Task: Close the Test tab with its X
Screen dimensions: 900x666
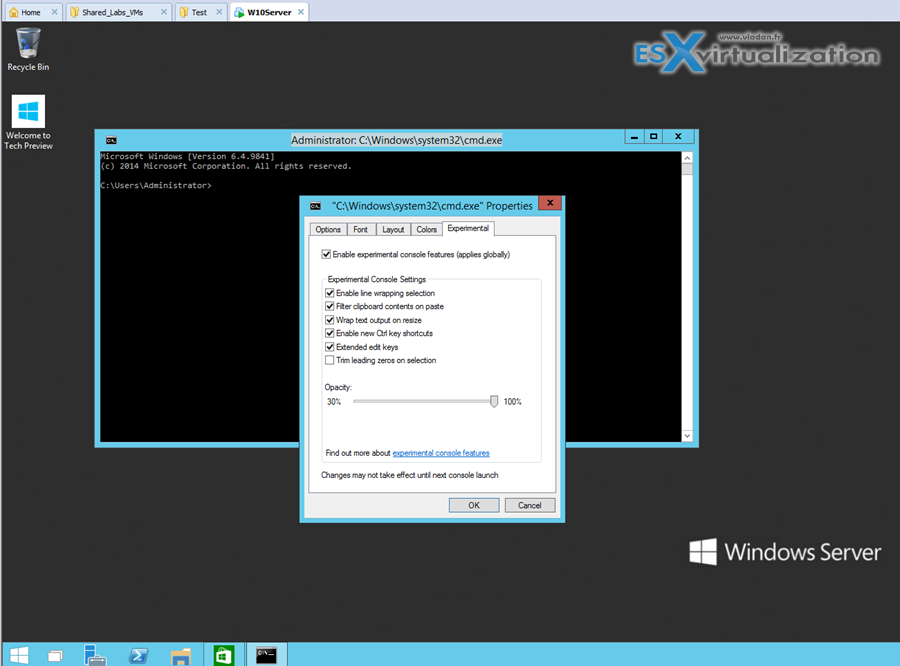Action: click(x=219, y=11)
